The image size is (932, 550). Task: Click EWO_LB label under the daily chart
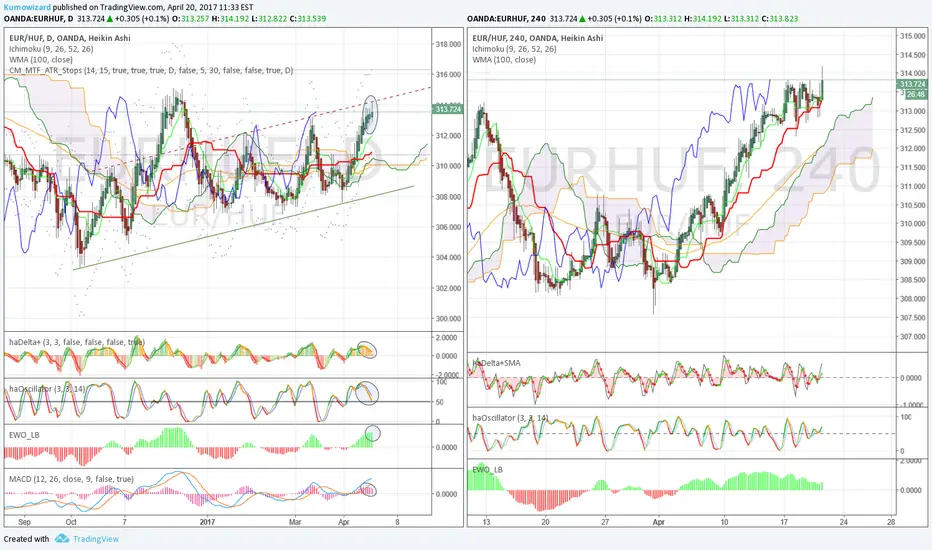tap(24, 435)
